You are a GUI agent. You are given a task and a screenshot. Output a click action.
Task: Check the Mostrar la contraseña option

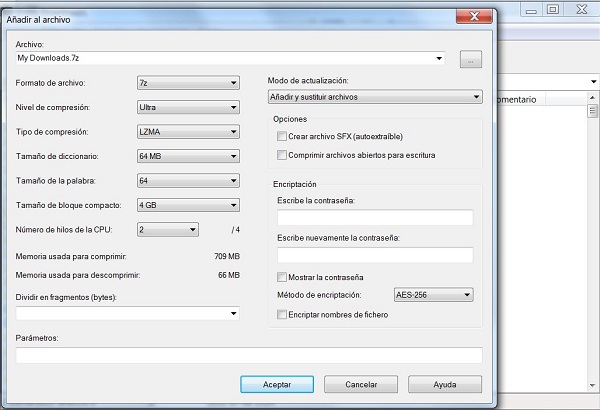click(x=281, y=276)
